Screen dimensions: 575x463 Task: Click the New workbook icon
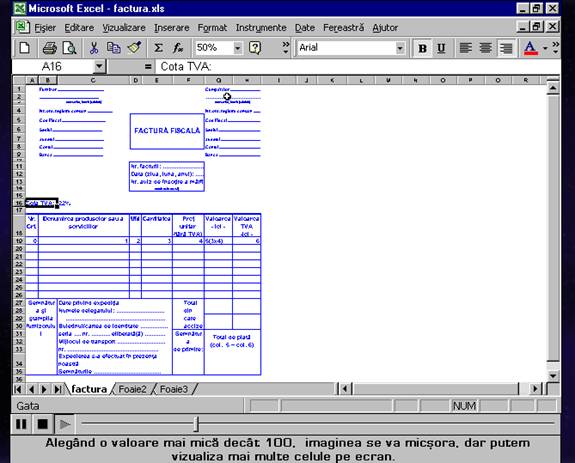25,48
